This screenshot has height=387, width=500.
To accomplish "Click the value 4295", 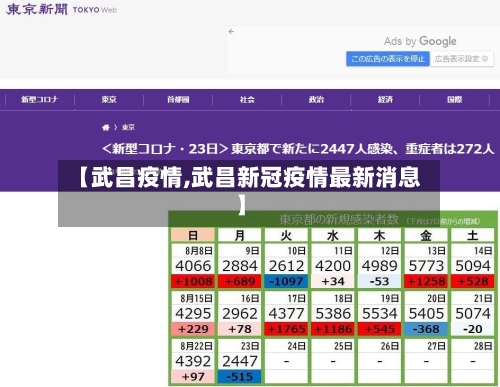I will click(x=193, y=314).
